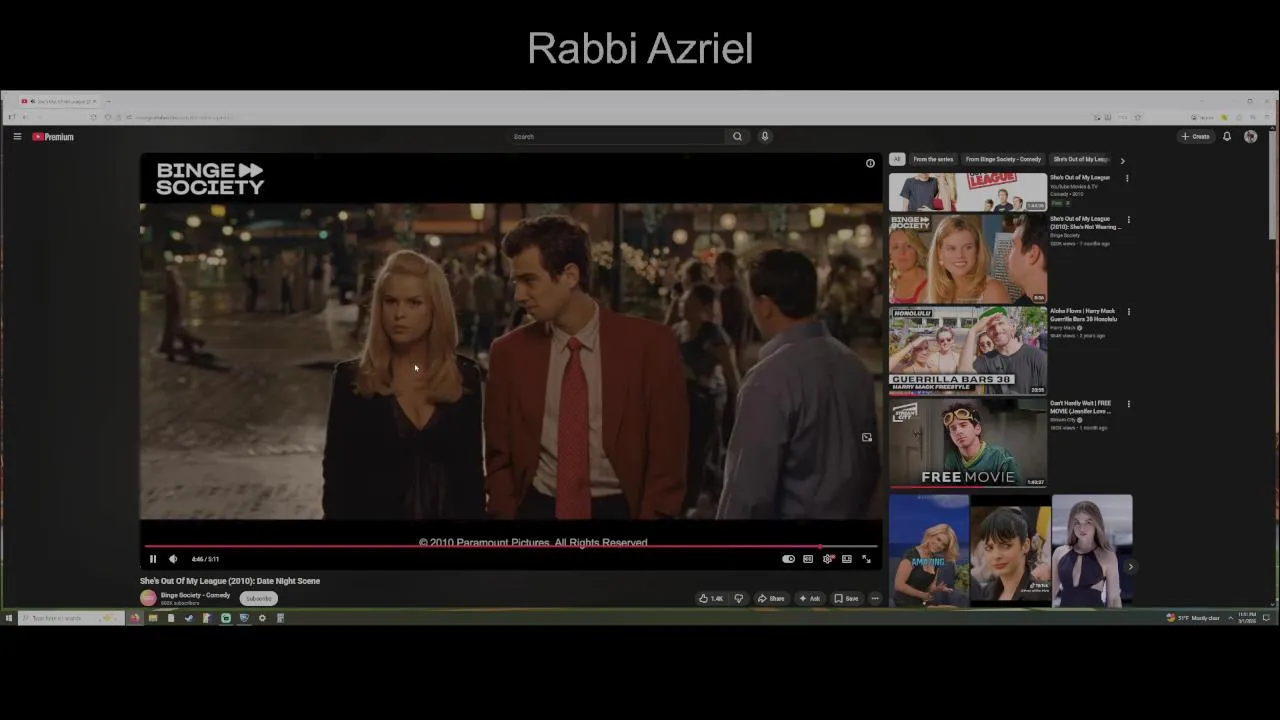1280x720 pixels.
Task: Click the video info card icon
Action: click(x=870, y=163)
